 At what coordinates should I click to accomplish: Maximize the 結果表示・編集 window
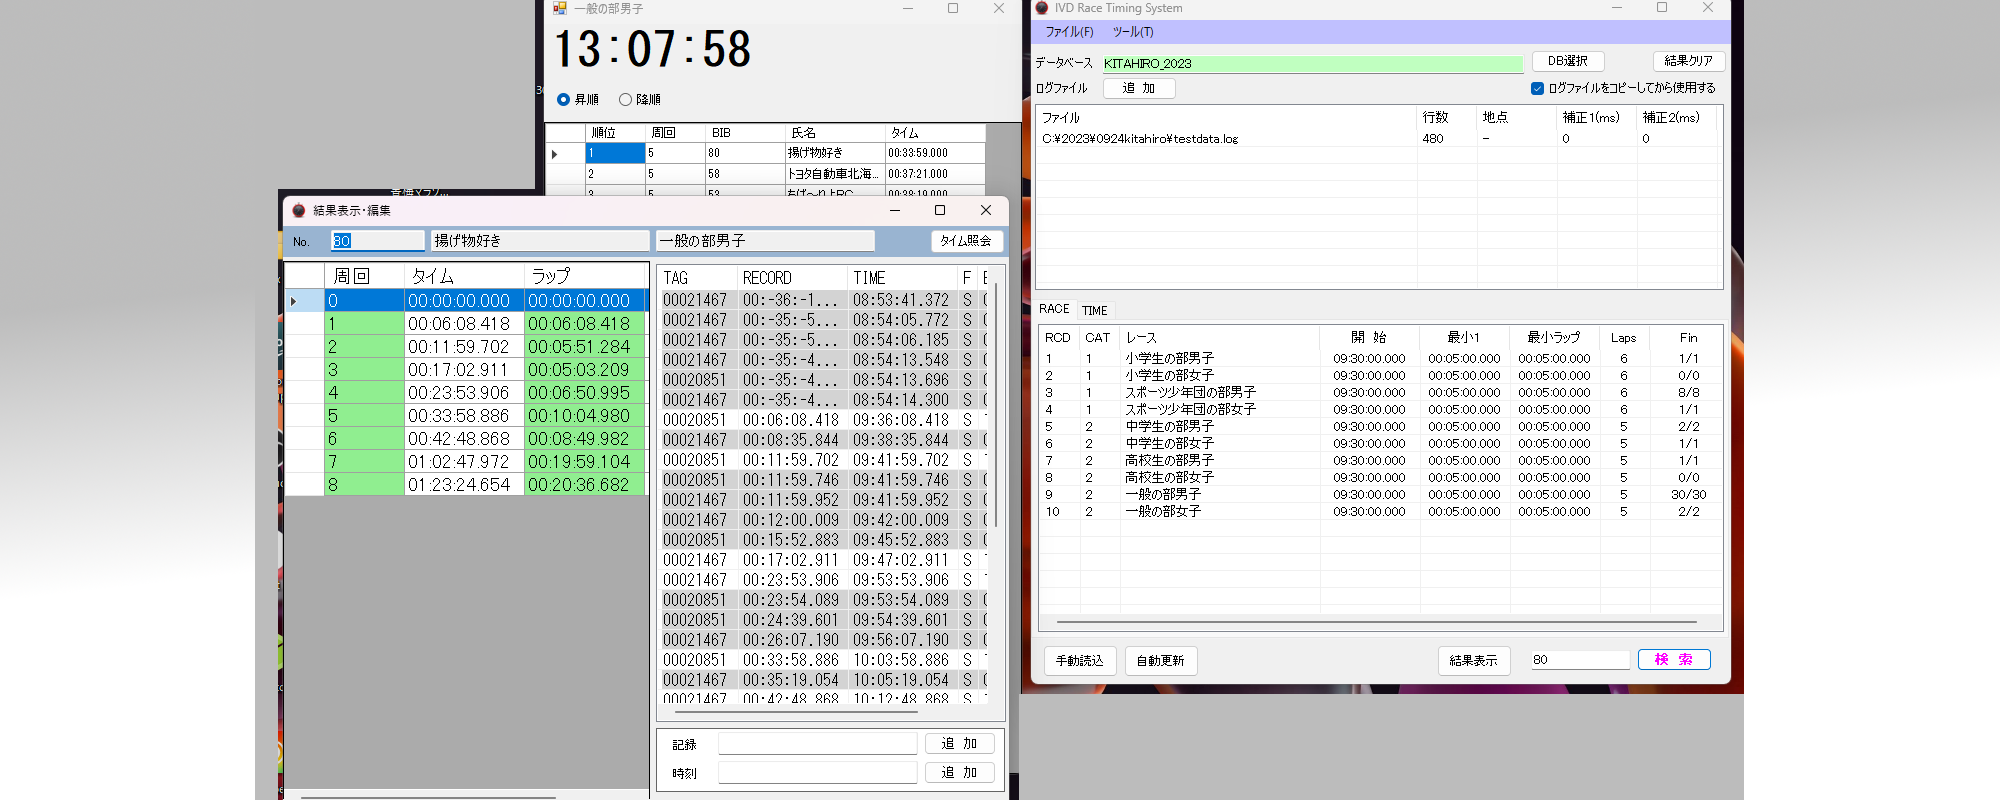pyautogui.click(x=939, y=210)
